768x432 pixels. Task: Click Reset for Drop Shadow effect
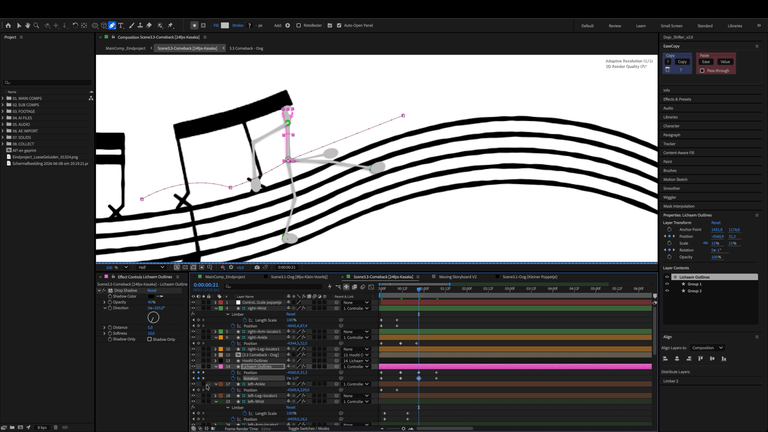[x=152, y=290]
